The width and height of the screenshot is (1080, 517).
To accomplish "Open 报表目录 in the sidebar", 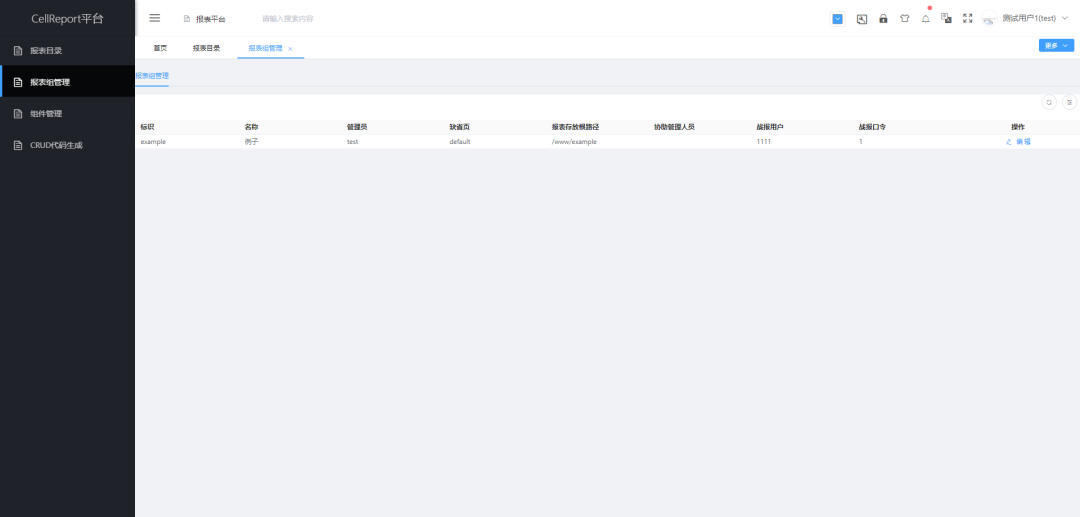I will coord(68,50).
